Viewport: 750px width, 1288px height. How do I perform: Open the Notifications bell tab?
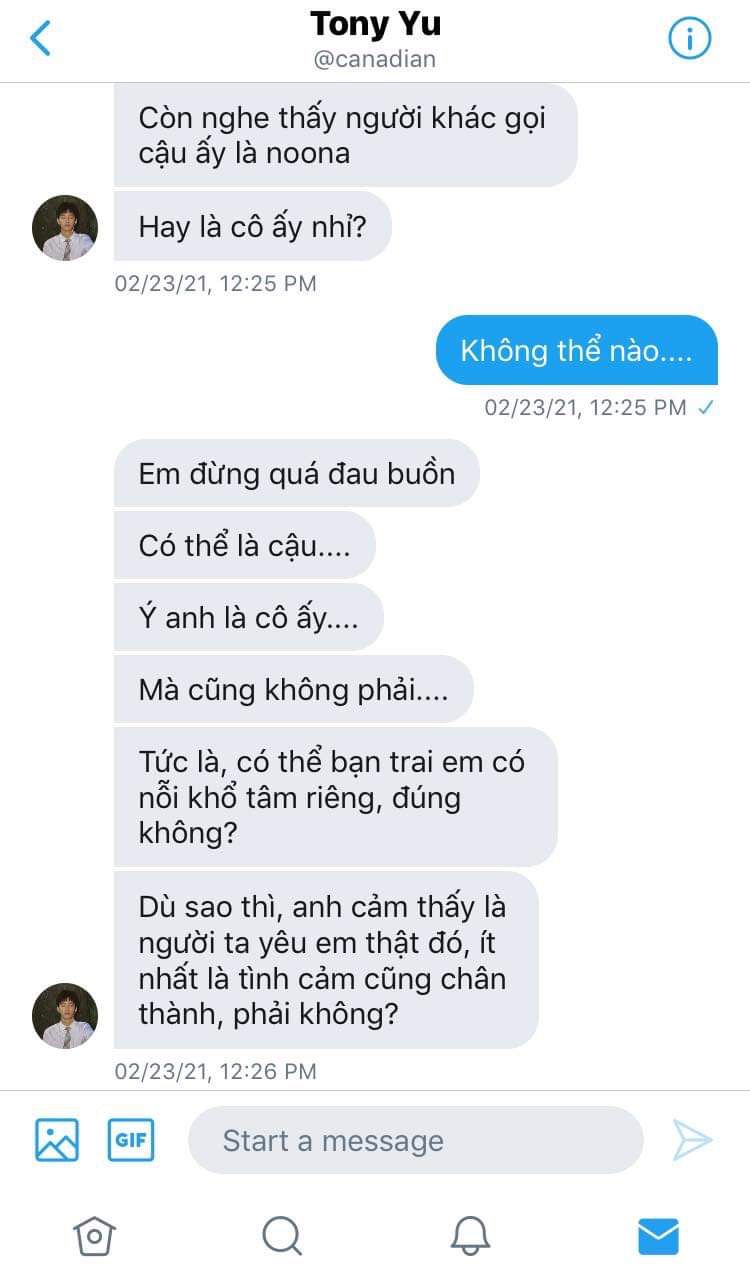pos(470,1236)
